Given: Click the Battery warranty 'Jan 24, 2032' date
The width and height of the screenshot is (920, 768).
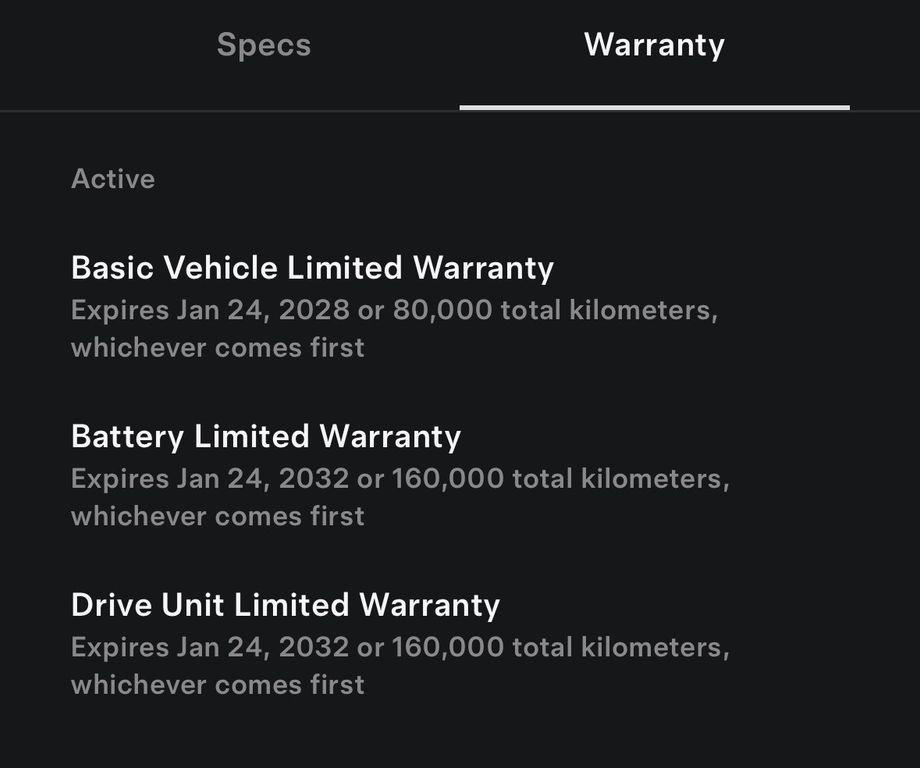Looking at the screenshot, I should tap(263, 479).
